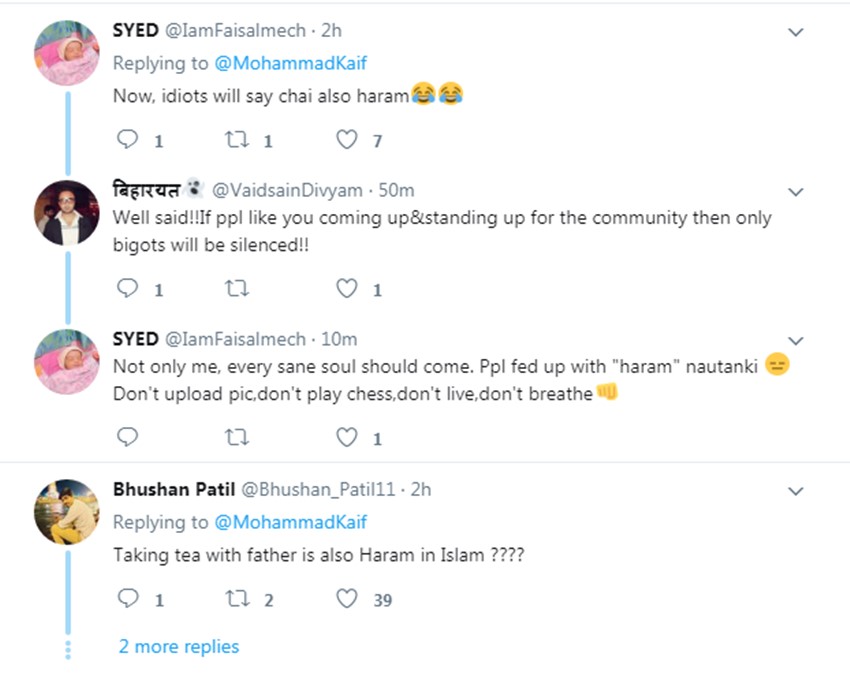Retweet SYED's chai haram tweet
The image size is (850, 679).
237,140
